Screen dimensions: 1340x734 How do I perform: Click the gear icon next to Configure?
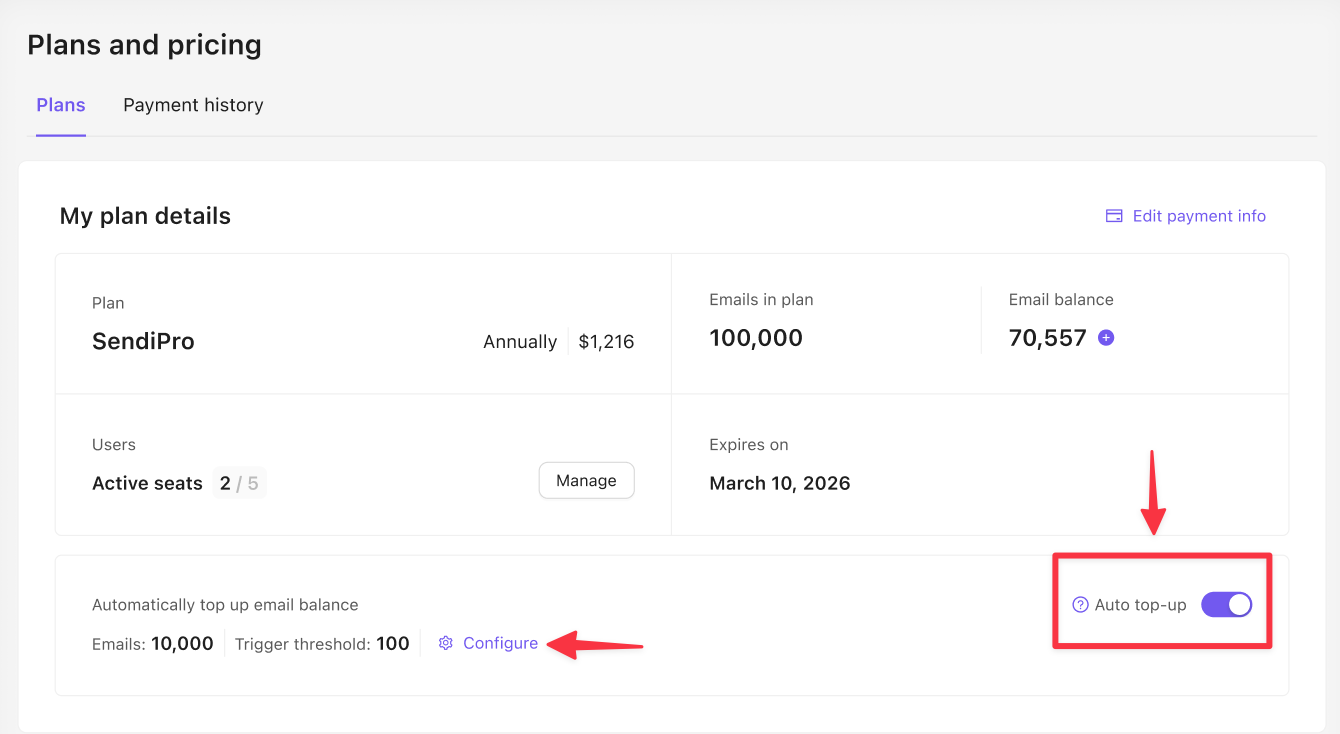pos(446,643)
